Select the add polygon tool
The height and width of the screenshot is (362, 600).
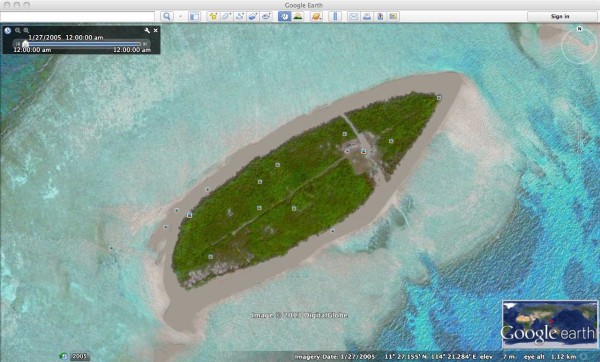pyautogui.click(x=227, y=16)
